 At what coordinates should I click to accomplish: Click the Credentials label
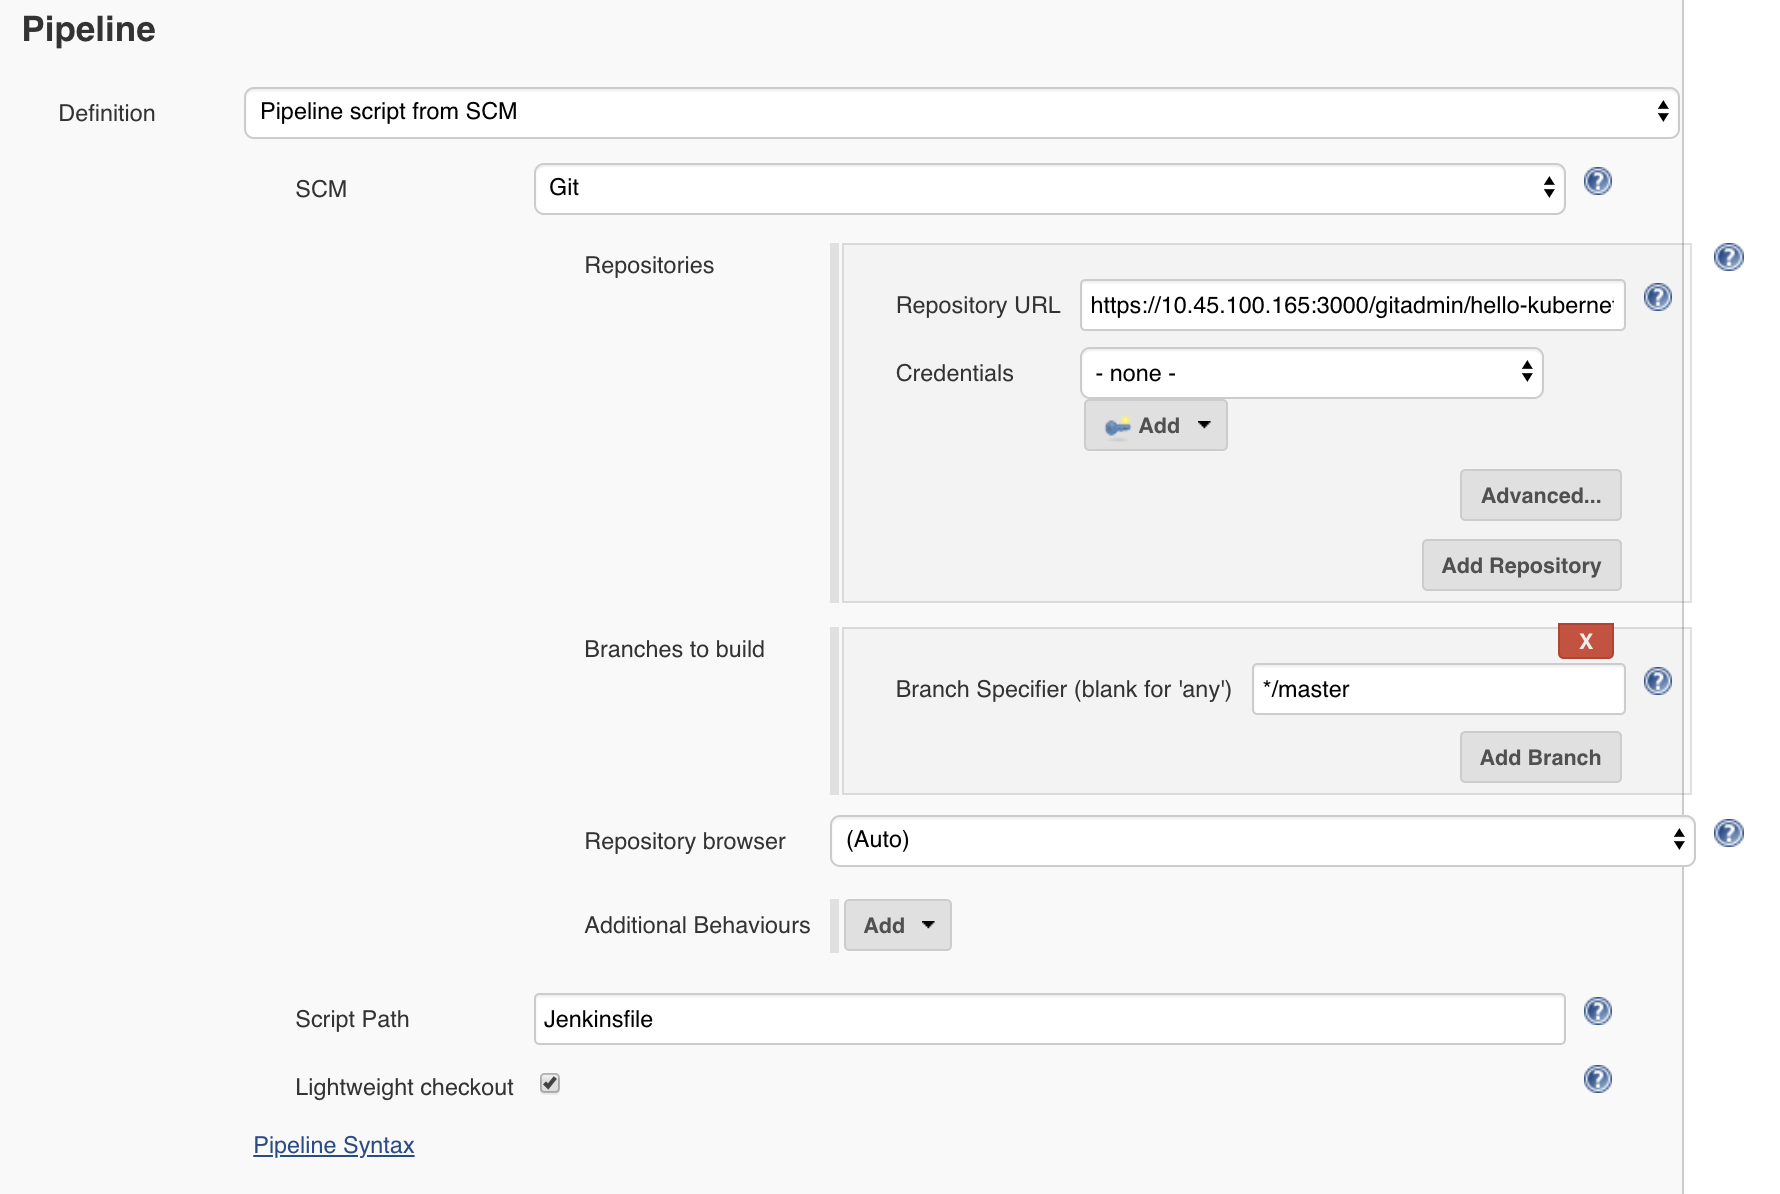click(x=954, y=373)
